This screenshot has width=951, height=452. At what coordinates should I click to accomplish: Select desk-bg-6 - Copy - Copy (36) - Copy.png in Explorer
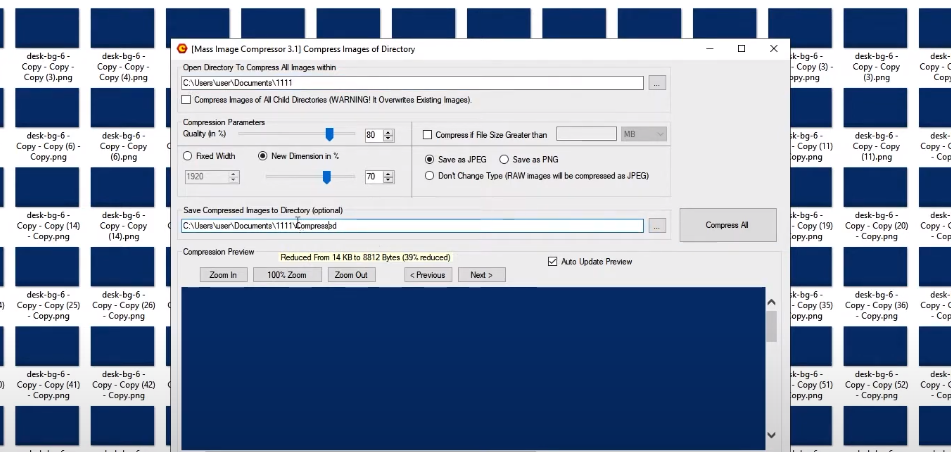[x=876, y=285]
